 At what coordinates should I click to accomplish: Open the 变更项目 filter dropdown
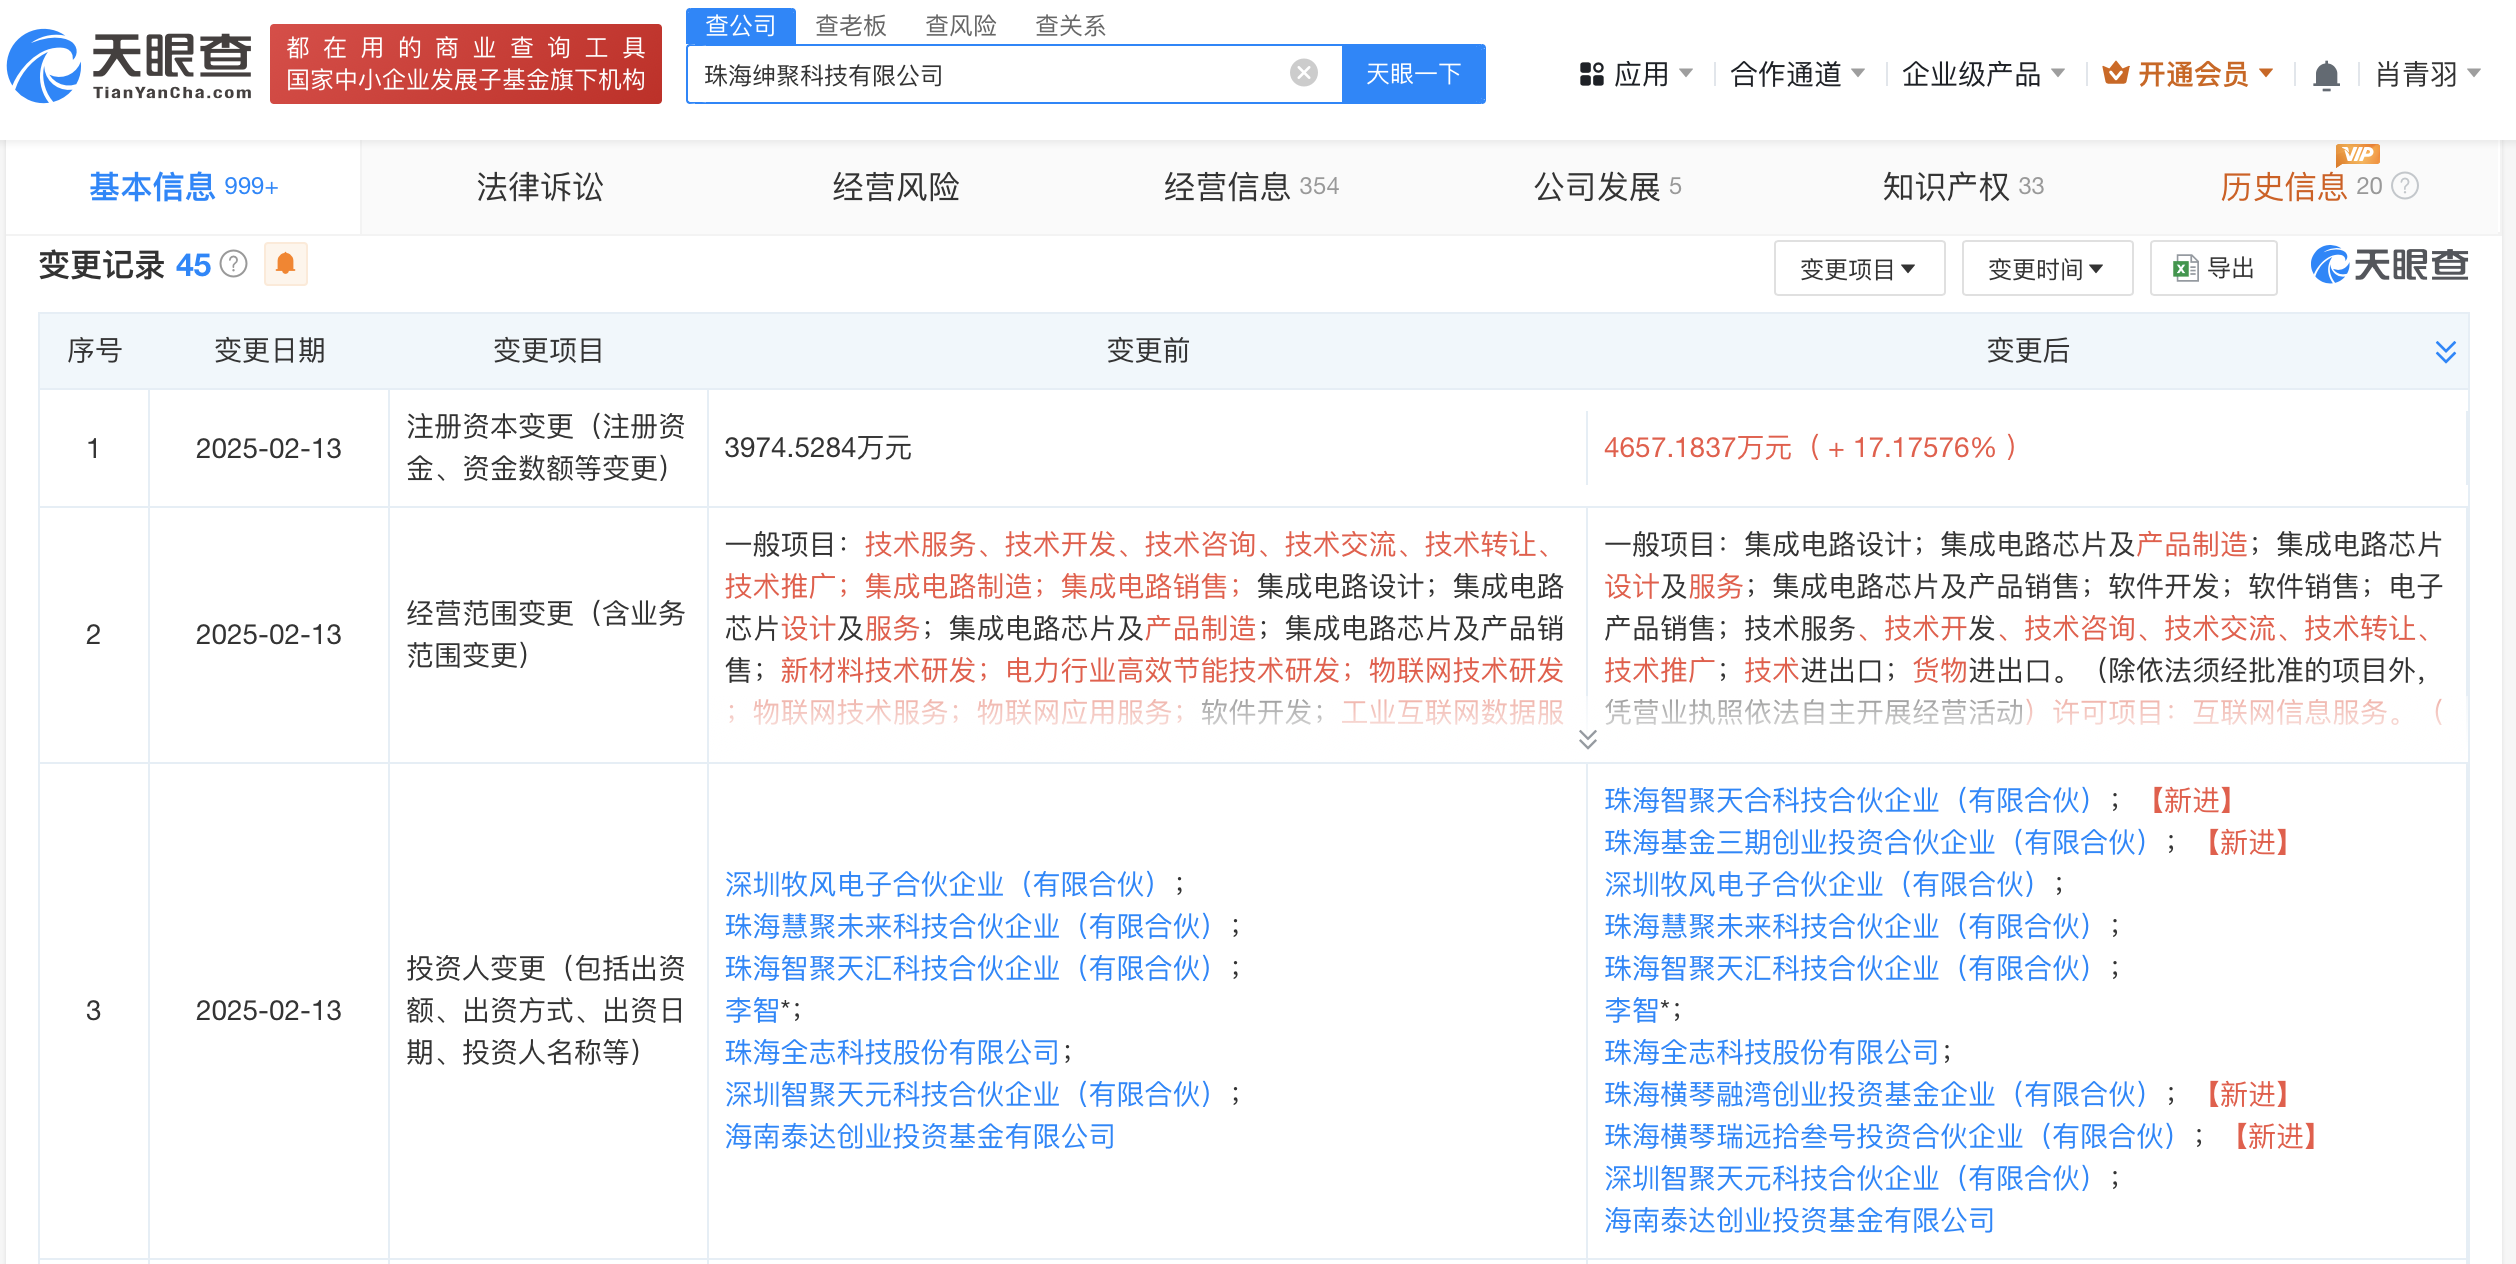click(x=1859, y=268)
